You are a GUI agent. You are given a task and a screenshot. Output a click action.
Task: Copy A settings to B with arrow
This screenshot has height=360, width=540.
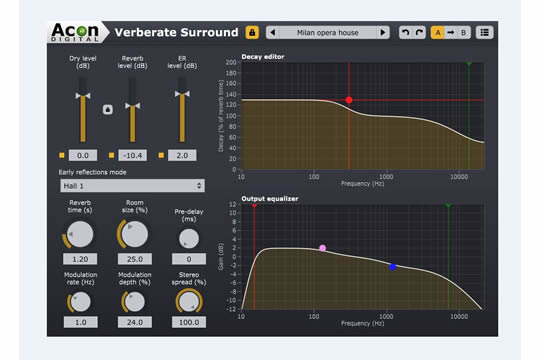click(x=450, y=32)
